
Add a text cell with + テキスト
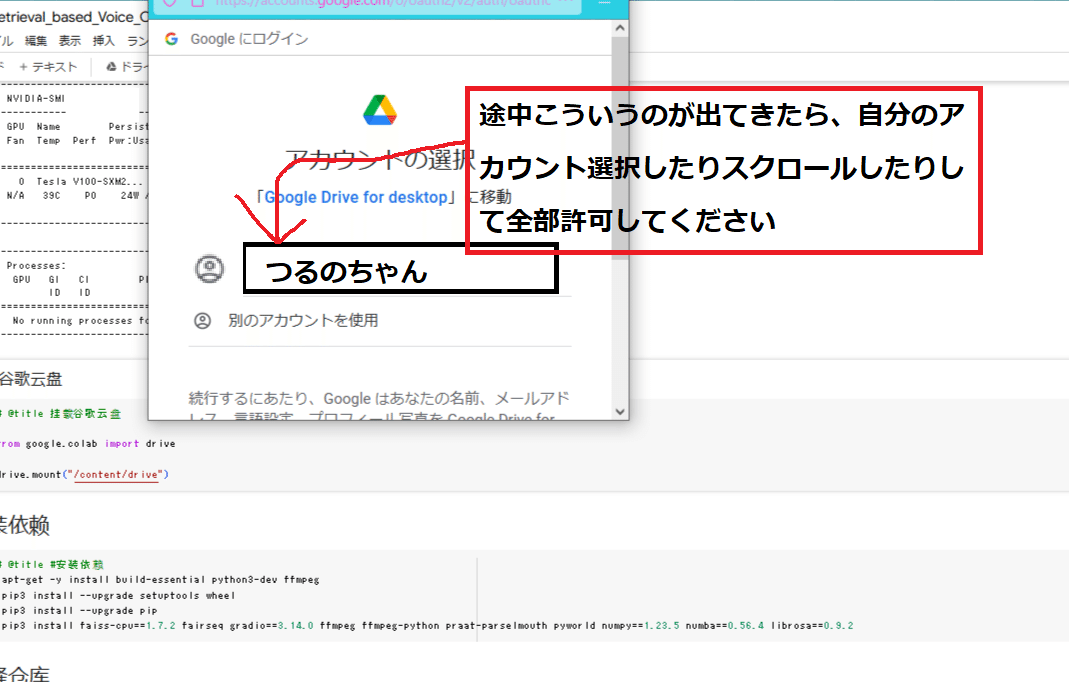point(48,67)
